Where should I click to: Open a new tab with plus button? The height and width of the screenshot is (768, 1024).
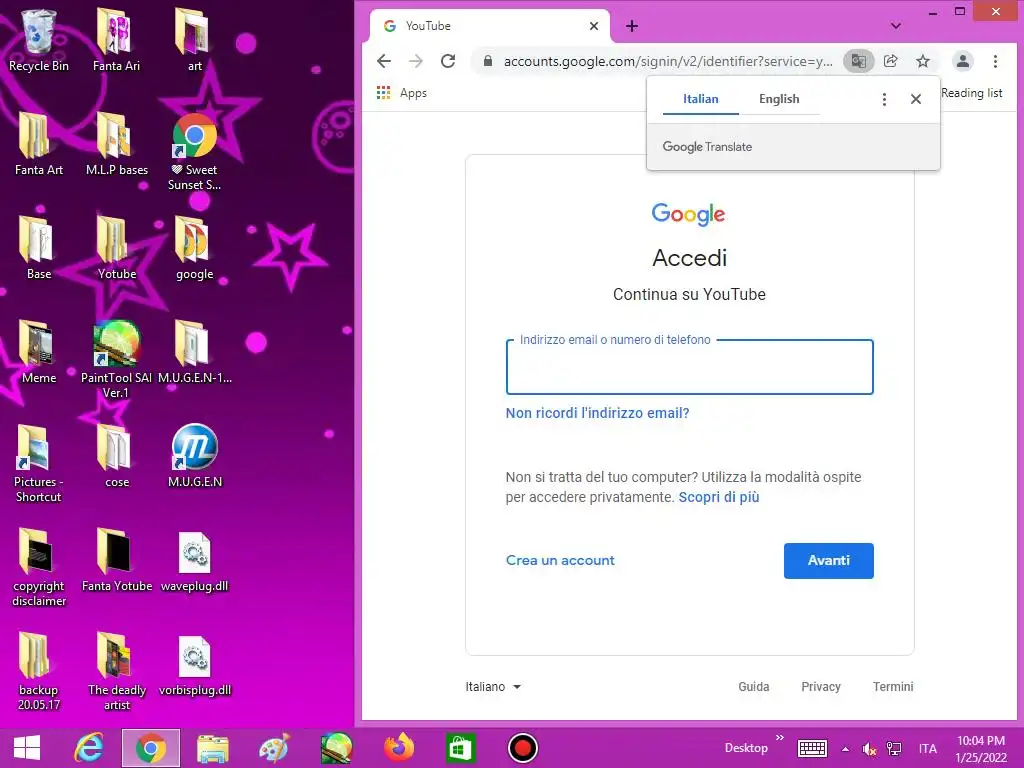(x=632, y=26)
